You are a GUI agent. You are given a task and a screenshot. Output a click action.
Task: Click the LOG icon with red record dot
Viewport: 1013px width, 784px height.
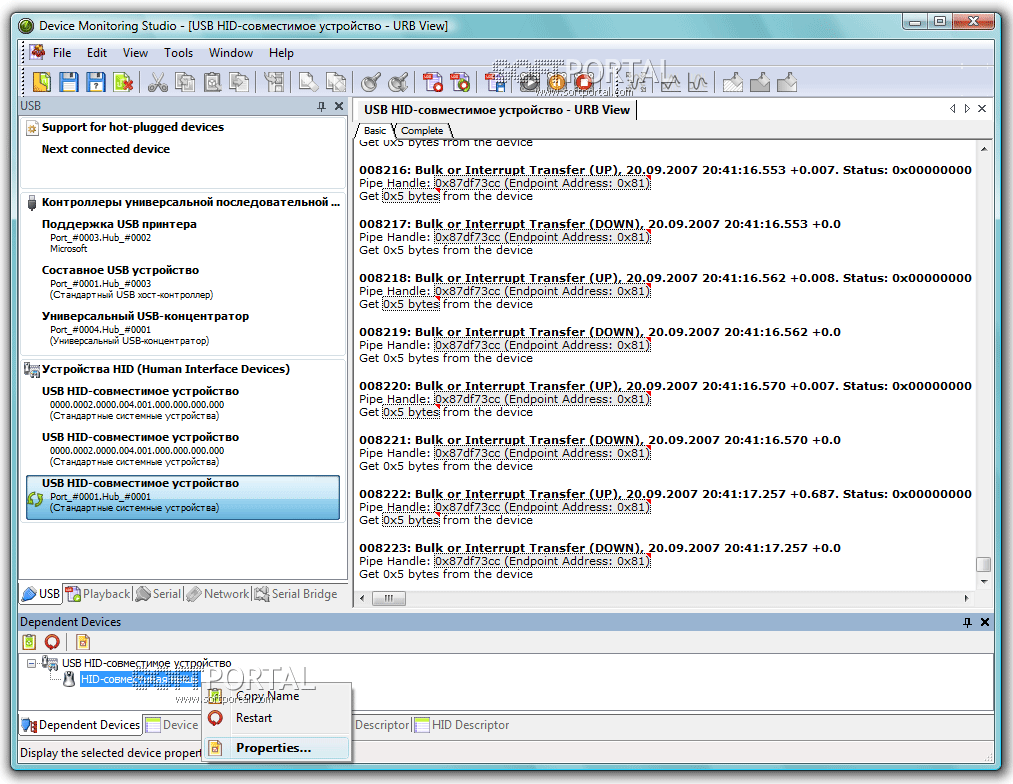432,82
